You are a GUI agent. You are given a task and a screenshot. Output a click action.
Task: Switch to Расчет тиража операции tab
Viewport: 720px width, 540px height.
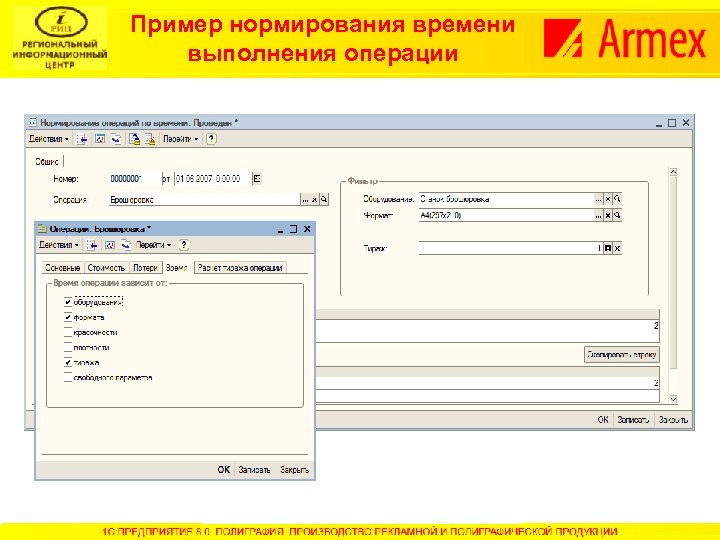[x=240, y=268]
